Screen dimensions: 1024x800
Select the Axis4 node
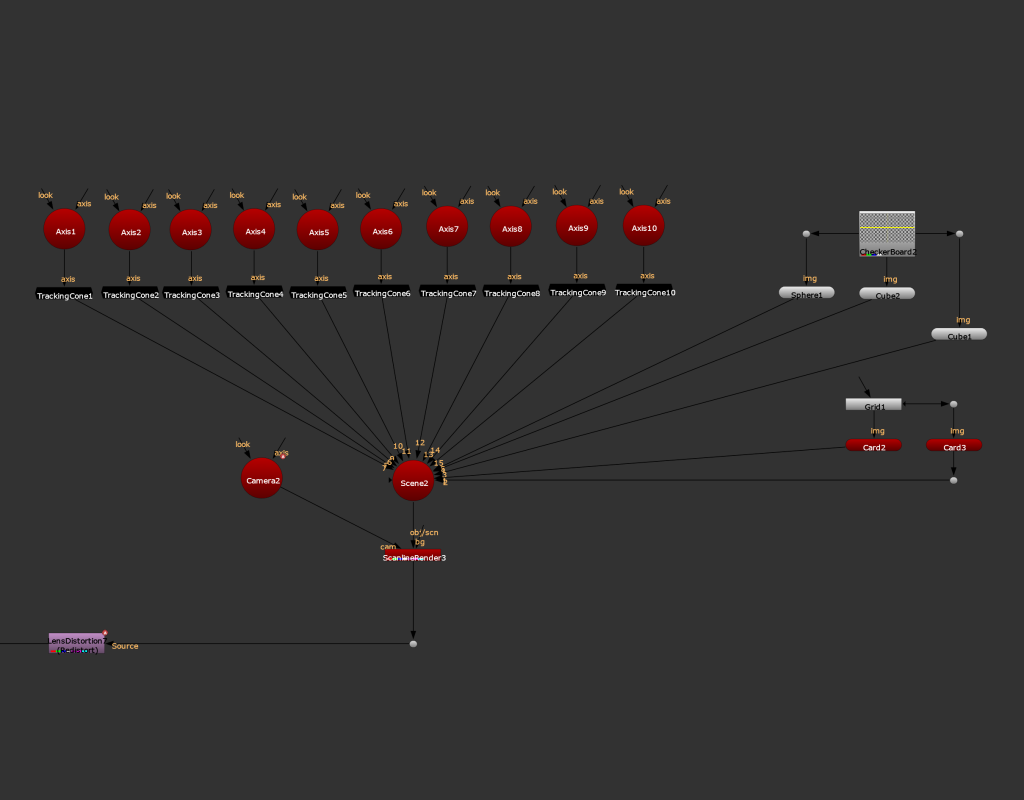(254, 229)
